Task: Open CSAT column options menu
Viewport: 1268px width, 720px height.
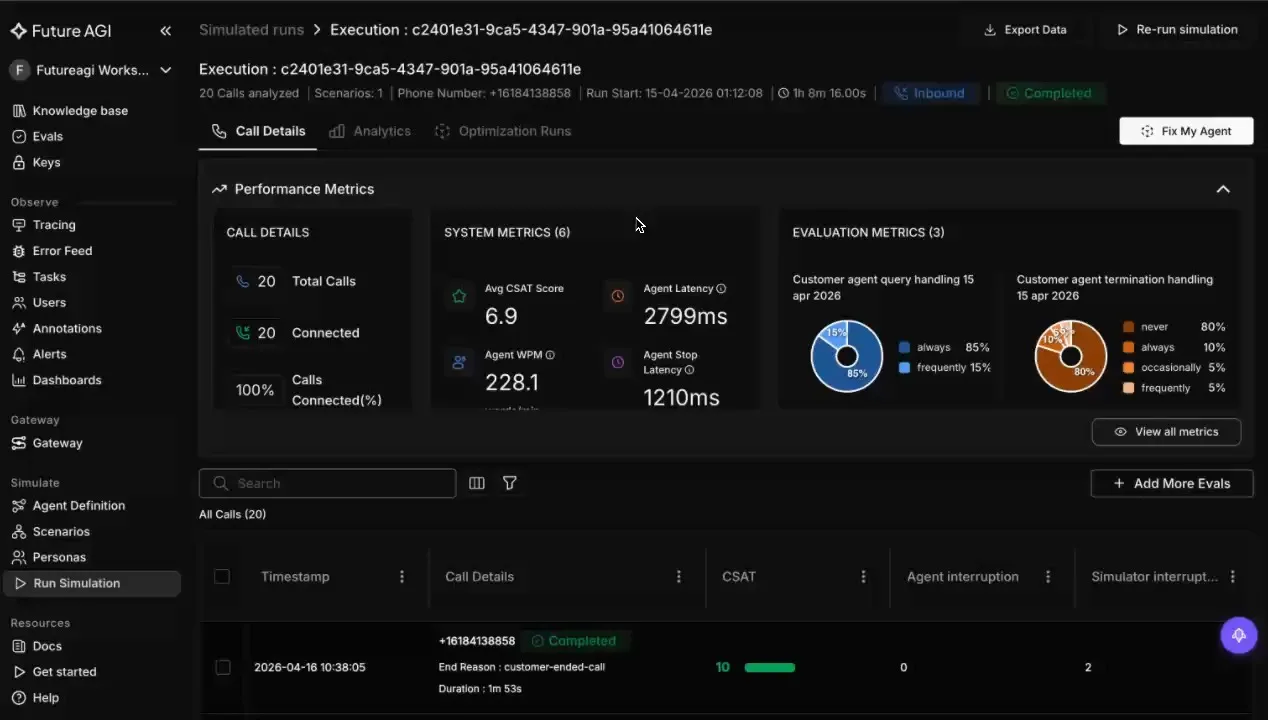Action: [x=864, y=577]
